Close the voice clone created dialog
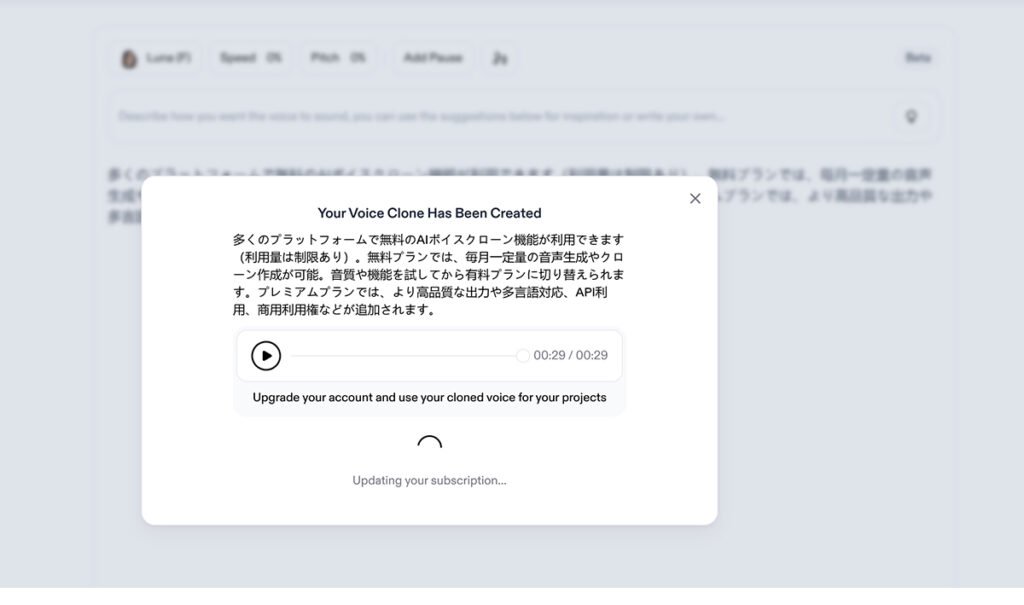The height and width of the screenshot is (605, 1024). [x=695, y=198]
